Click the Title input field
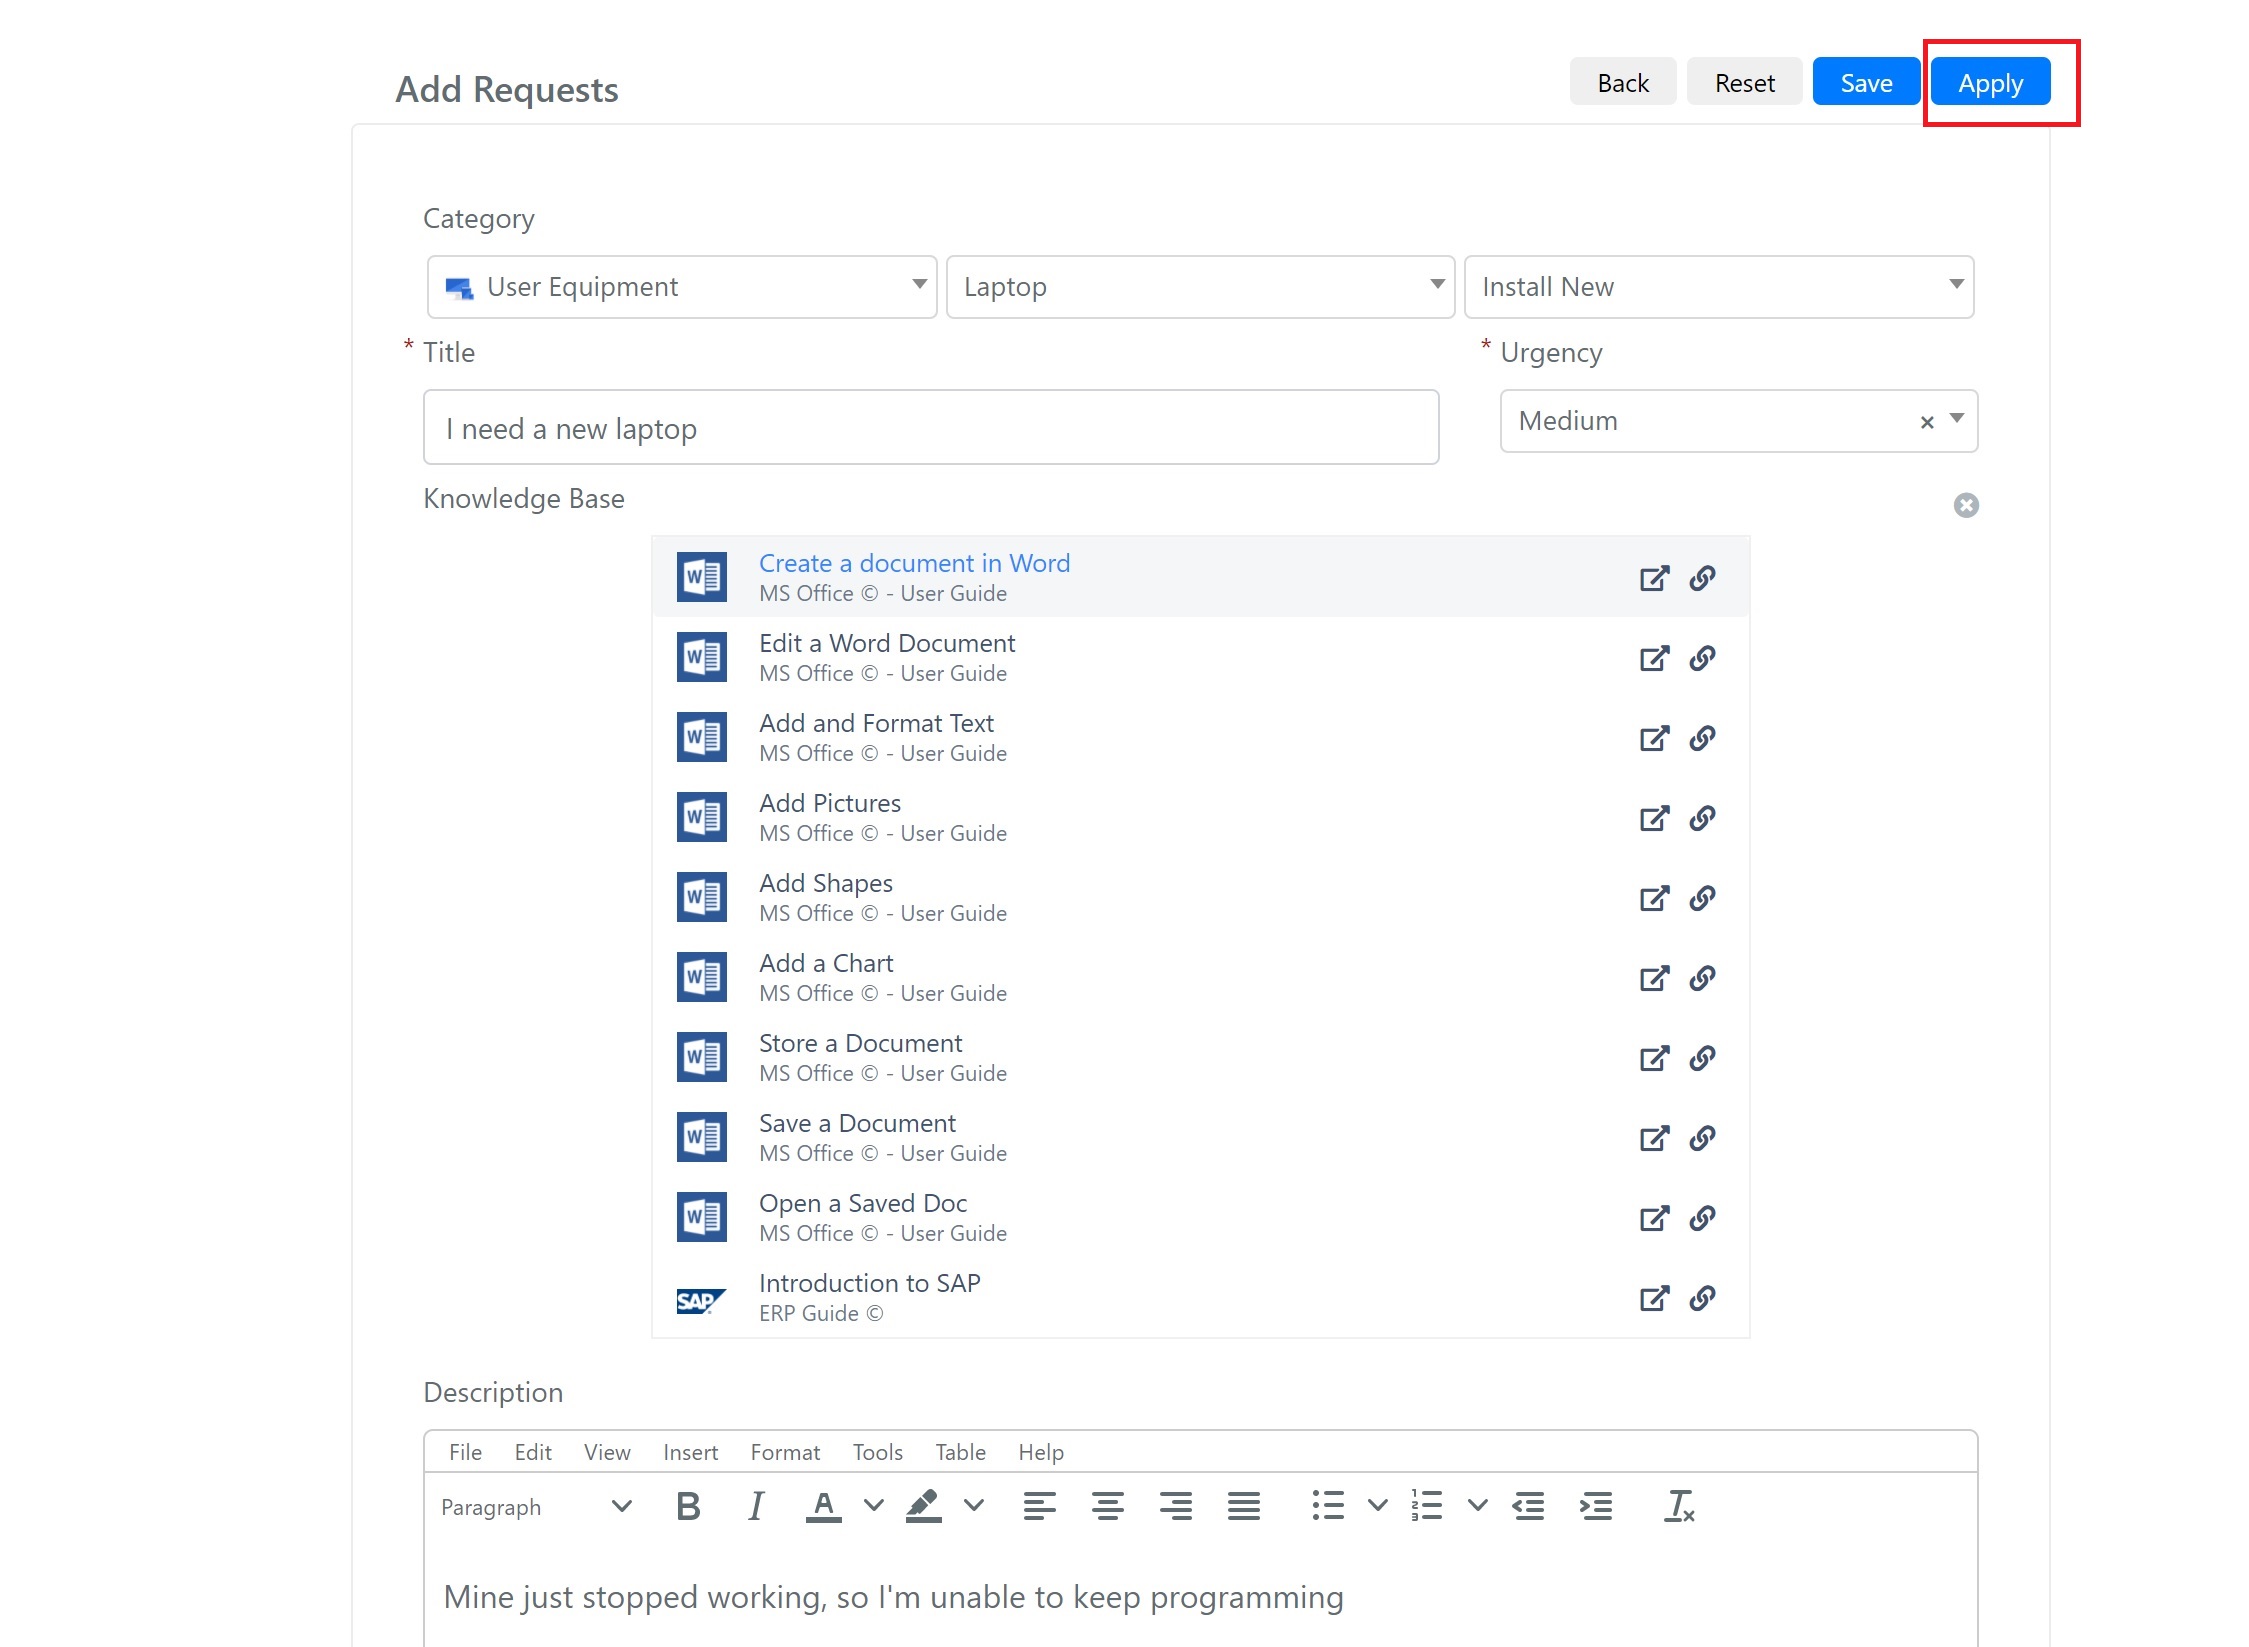The width and height of the screenshot is (2249, 1647). coord(931,427)
